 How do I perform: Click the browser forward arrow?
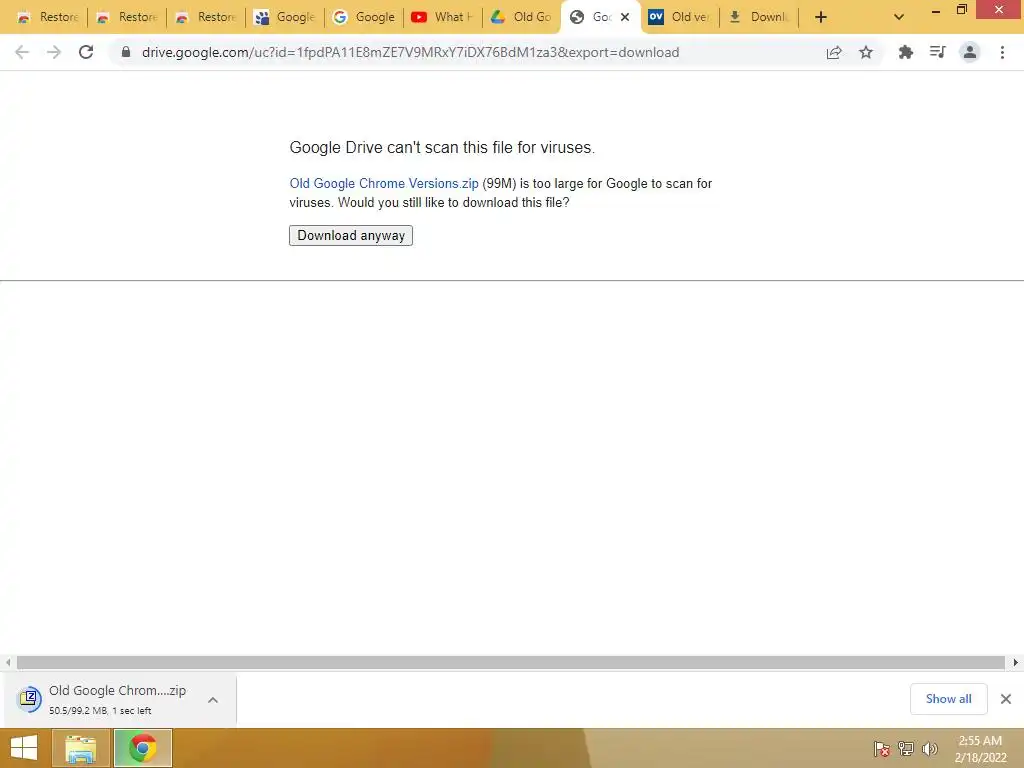(54, 52)
